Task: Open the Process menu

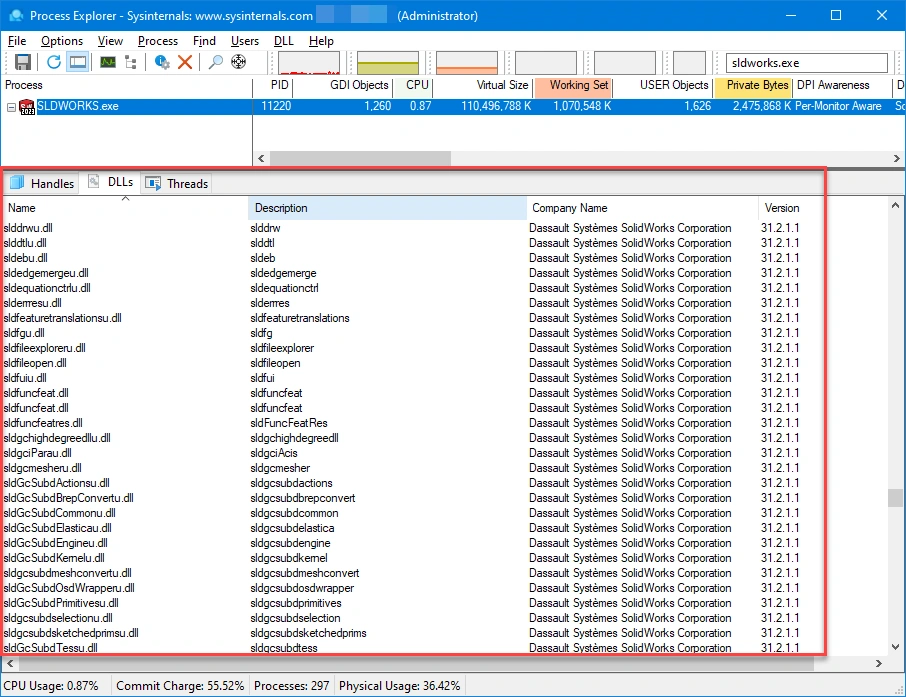Action: (x=158, y=41)
